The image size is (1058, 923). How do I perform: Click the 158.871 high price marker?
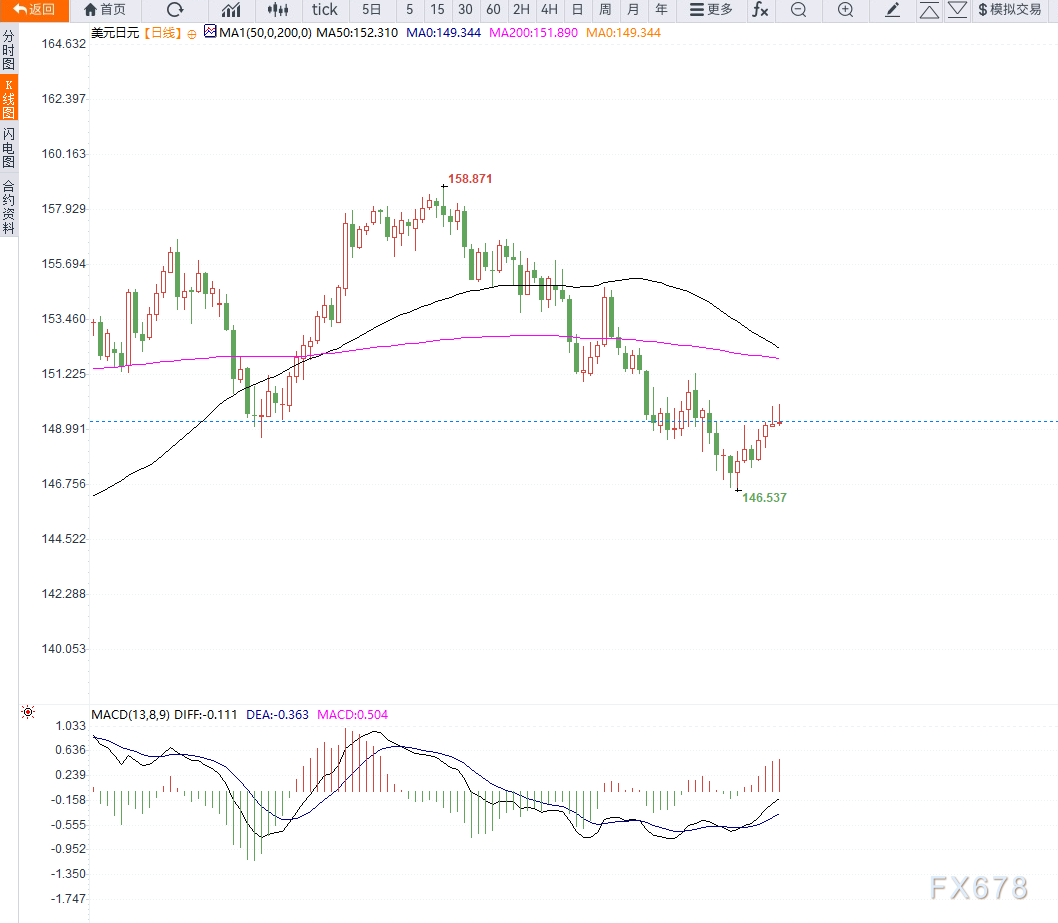point(470,179)
